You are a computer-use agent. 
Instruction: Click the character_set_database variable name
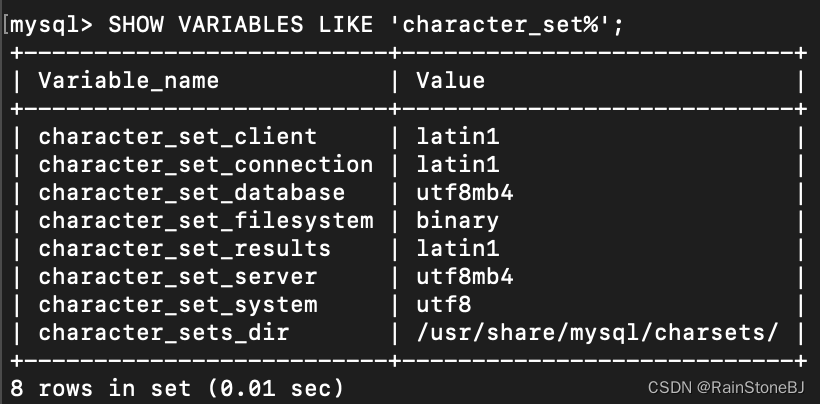tap(191, 193)
